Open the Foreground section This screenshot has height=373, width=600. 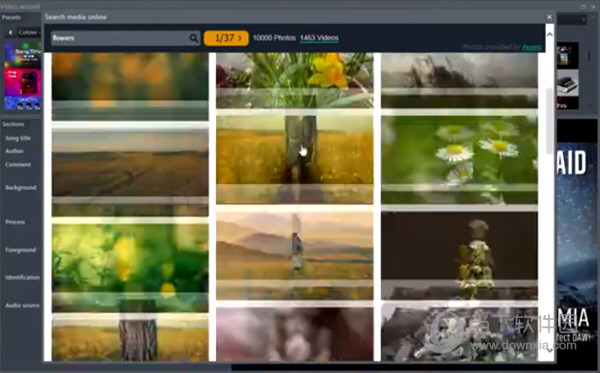[x=21, y=250]
